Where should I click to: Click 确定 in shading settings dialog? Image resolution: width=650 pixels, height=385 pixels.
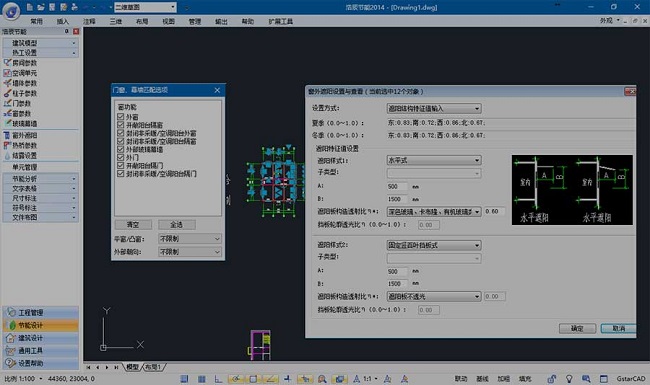(577, 328)
